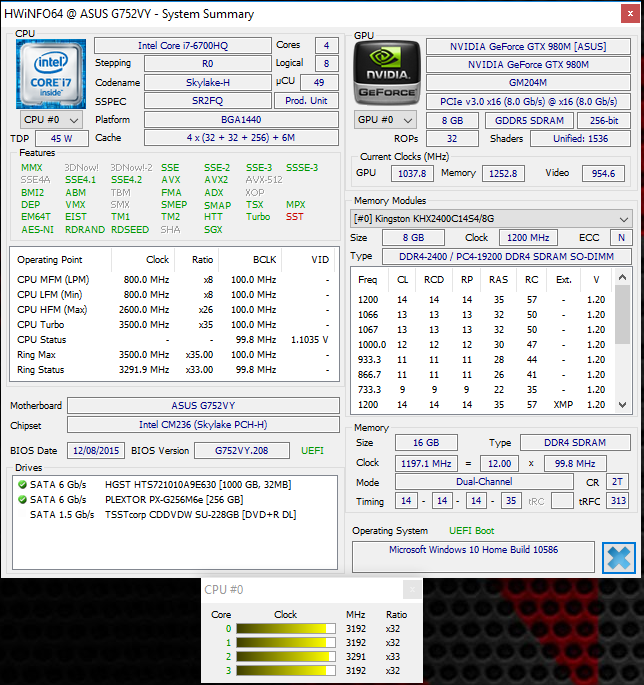Image resolution: width=644 pixels, height=685 pixels.
Task: Click the XMP 1200 timing row
Action: point(482,405)
